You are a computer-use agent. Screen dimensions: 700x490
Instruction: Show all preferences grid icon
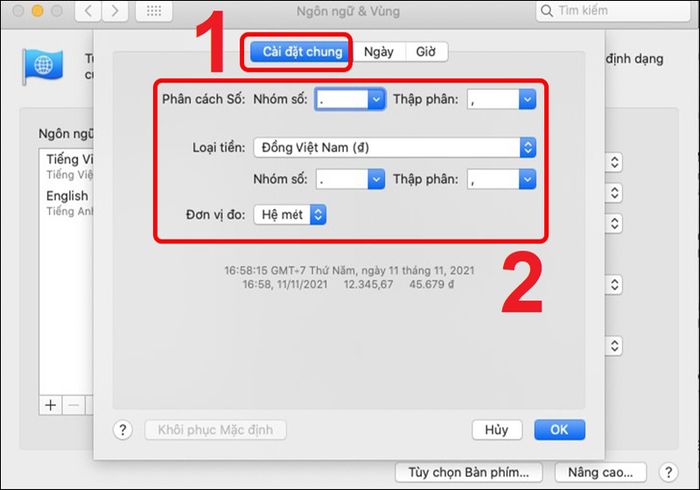pos(154,10)
